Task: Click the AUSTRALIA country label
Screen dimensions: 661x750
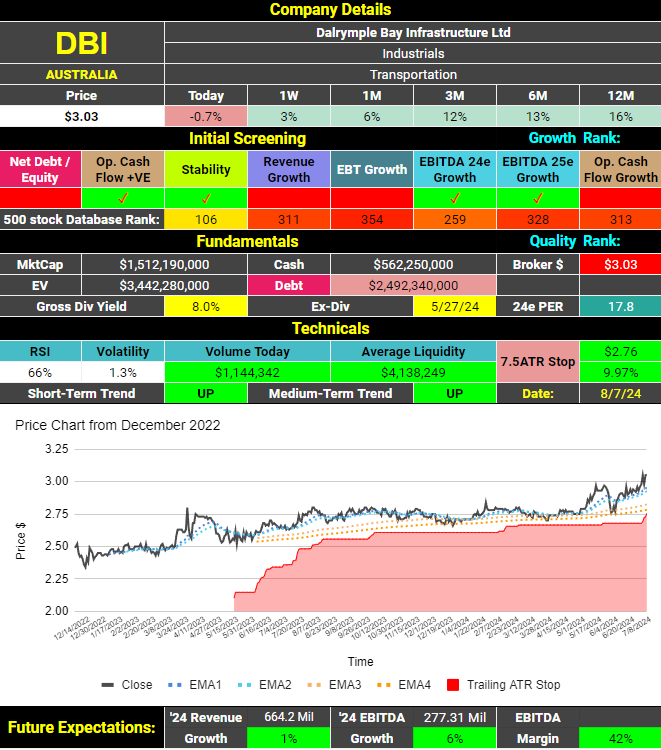Action: coord(81,75)
